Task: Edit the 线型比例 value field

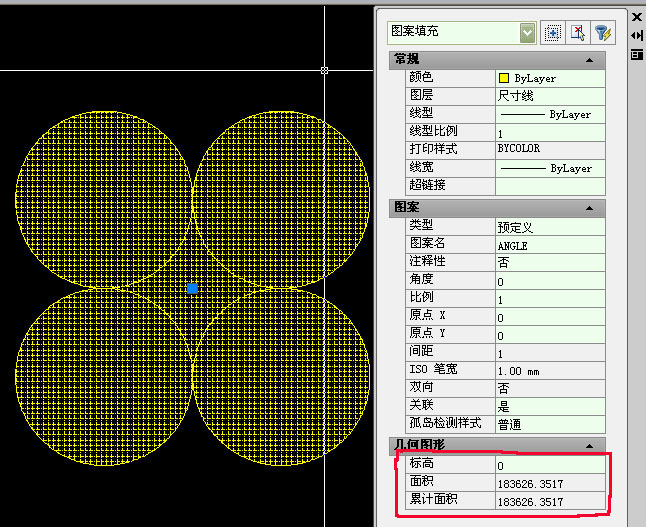Action: tap(550, 132)
